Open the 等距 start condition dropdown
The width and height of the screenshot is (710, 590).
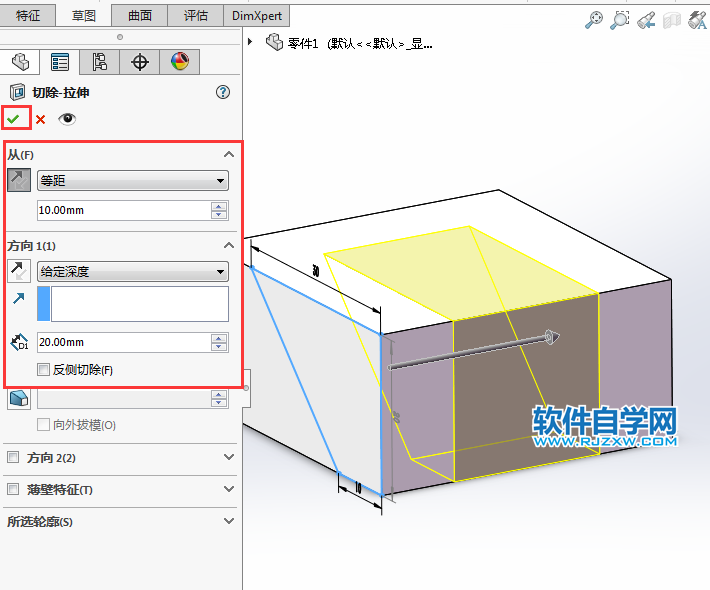click(x=133, y=181)
